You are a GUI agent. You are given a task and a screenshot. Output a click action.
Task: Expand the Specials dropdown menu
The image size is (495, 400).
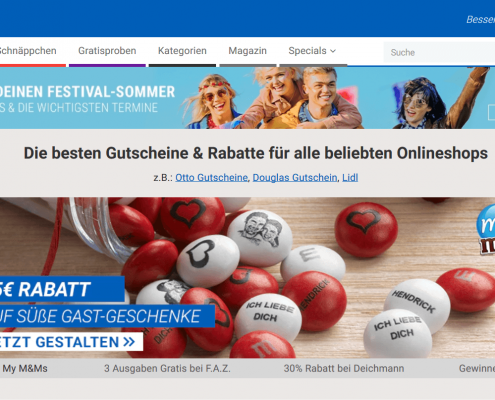click(x=312, y=51)
